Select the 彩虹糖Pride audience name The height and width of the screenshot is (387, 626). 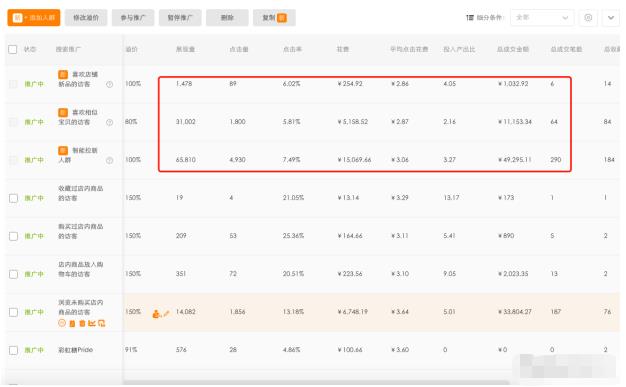pos(75,350)
